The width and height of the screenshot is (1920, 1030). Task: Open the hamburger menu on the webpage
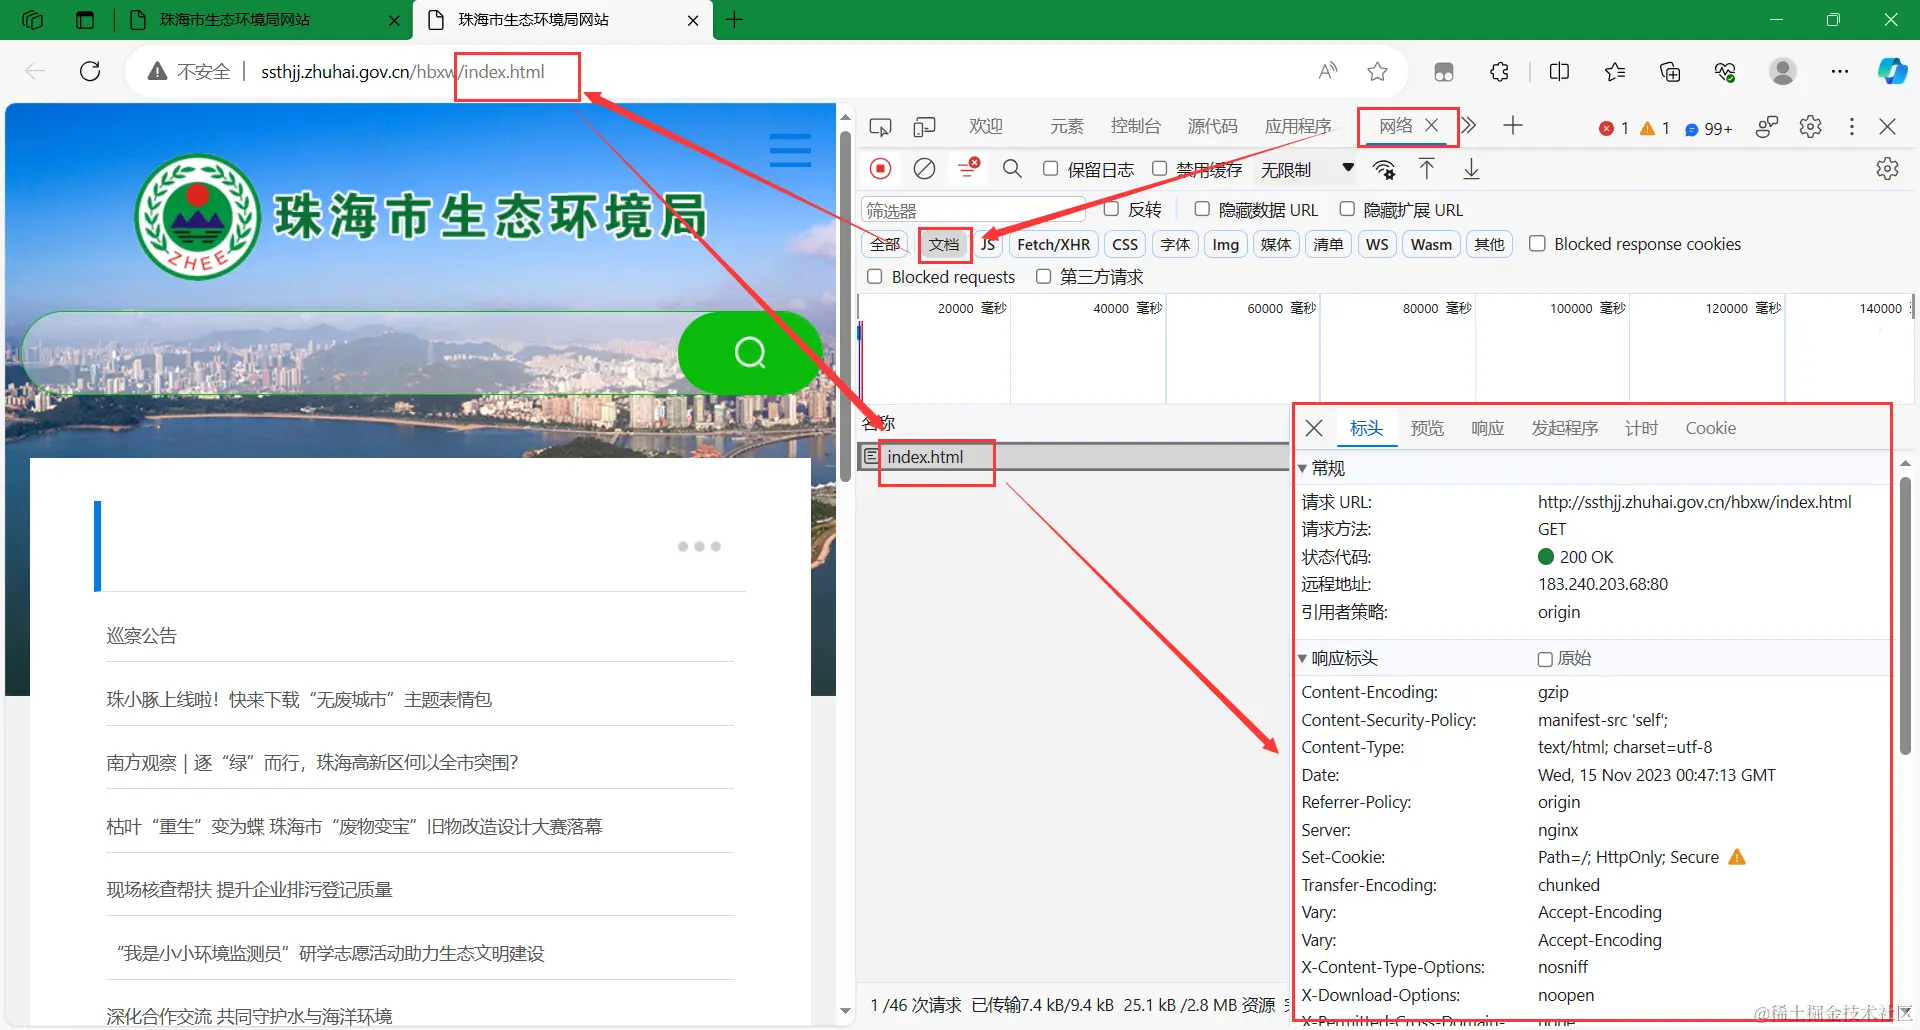790,150
